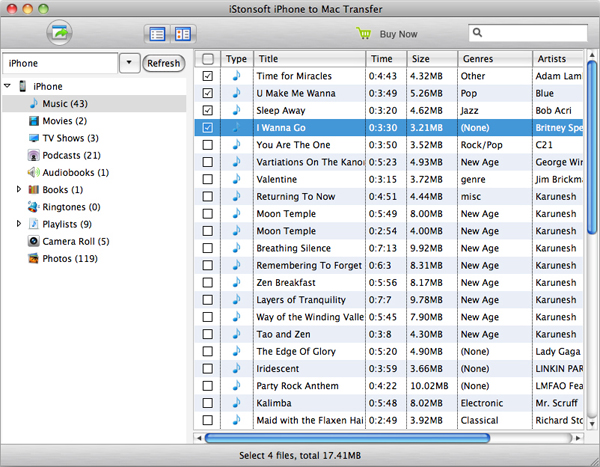Toggle the select-all checkbox in header
Image resolution: width=600 pixels, height=467 pixels.
(207, 59)
